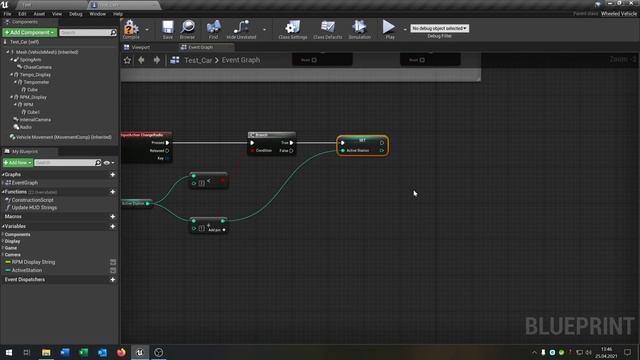Select EventGraph in Graphs list
The image size is (640, 360).
[24, 183]
